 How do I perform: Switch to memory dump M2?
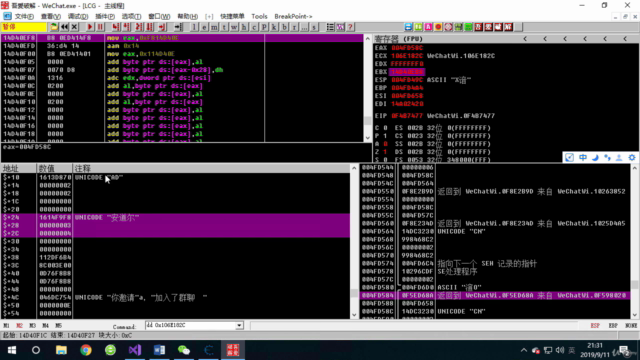click(x=19, y=326)
